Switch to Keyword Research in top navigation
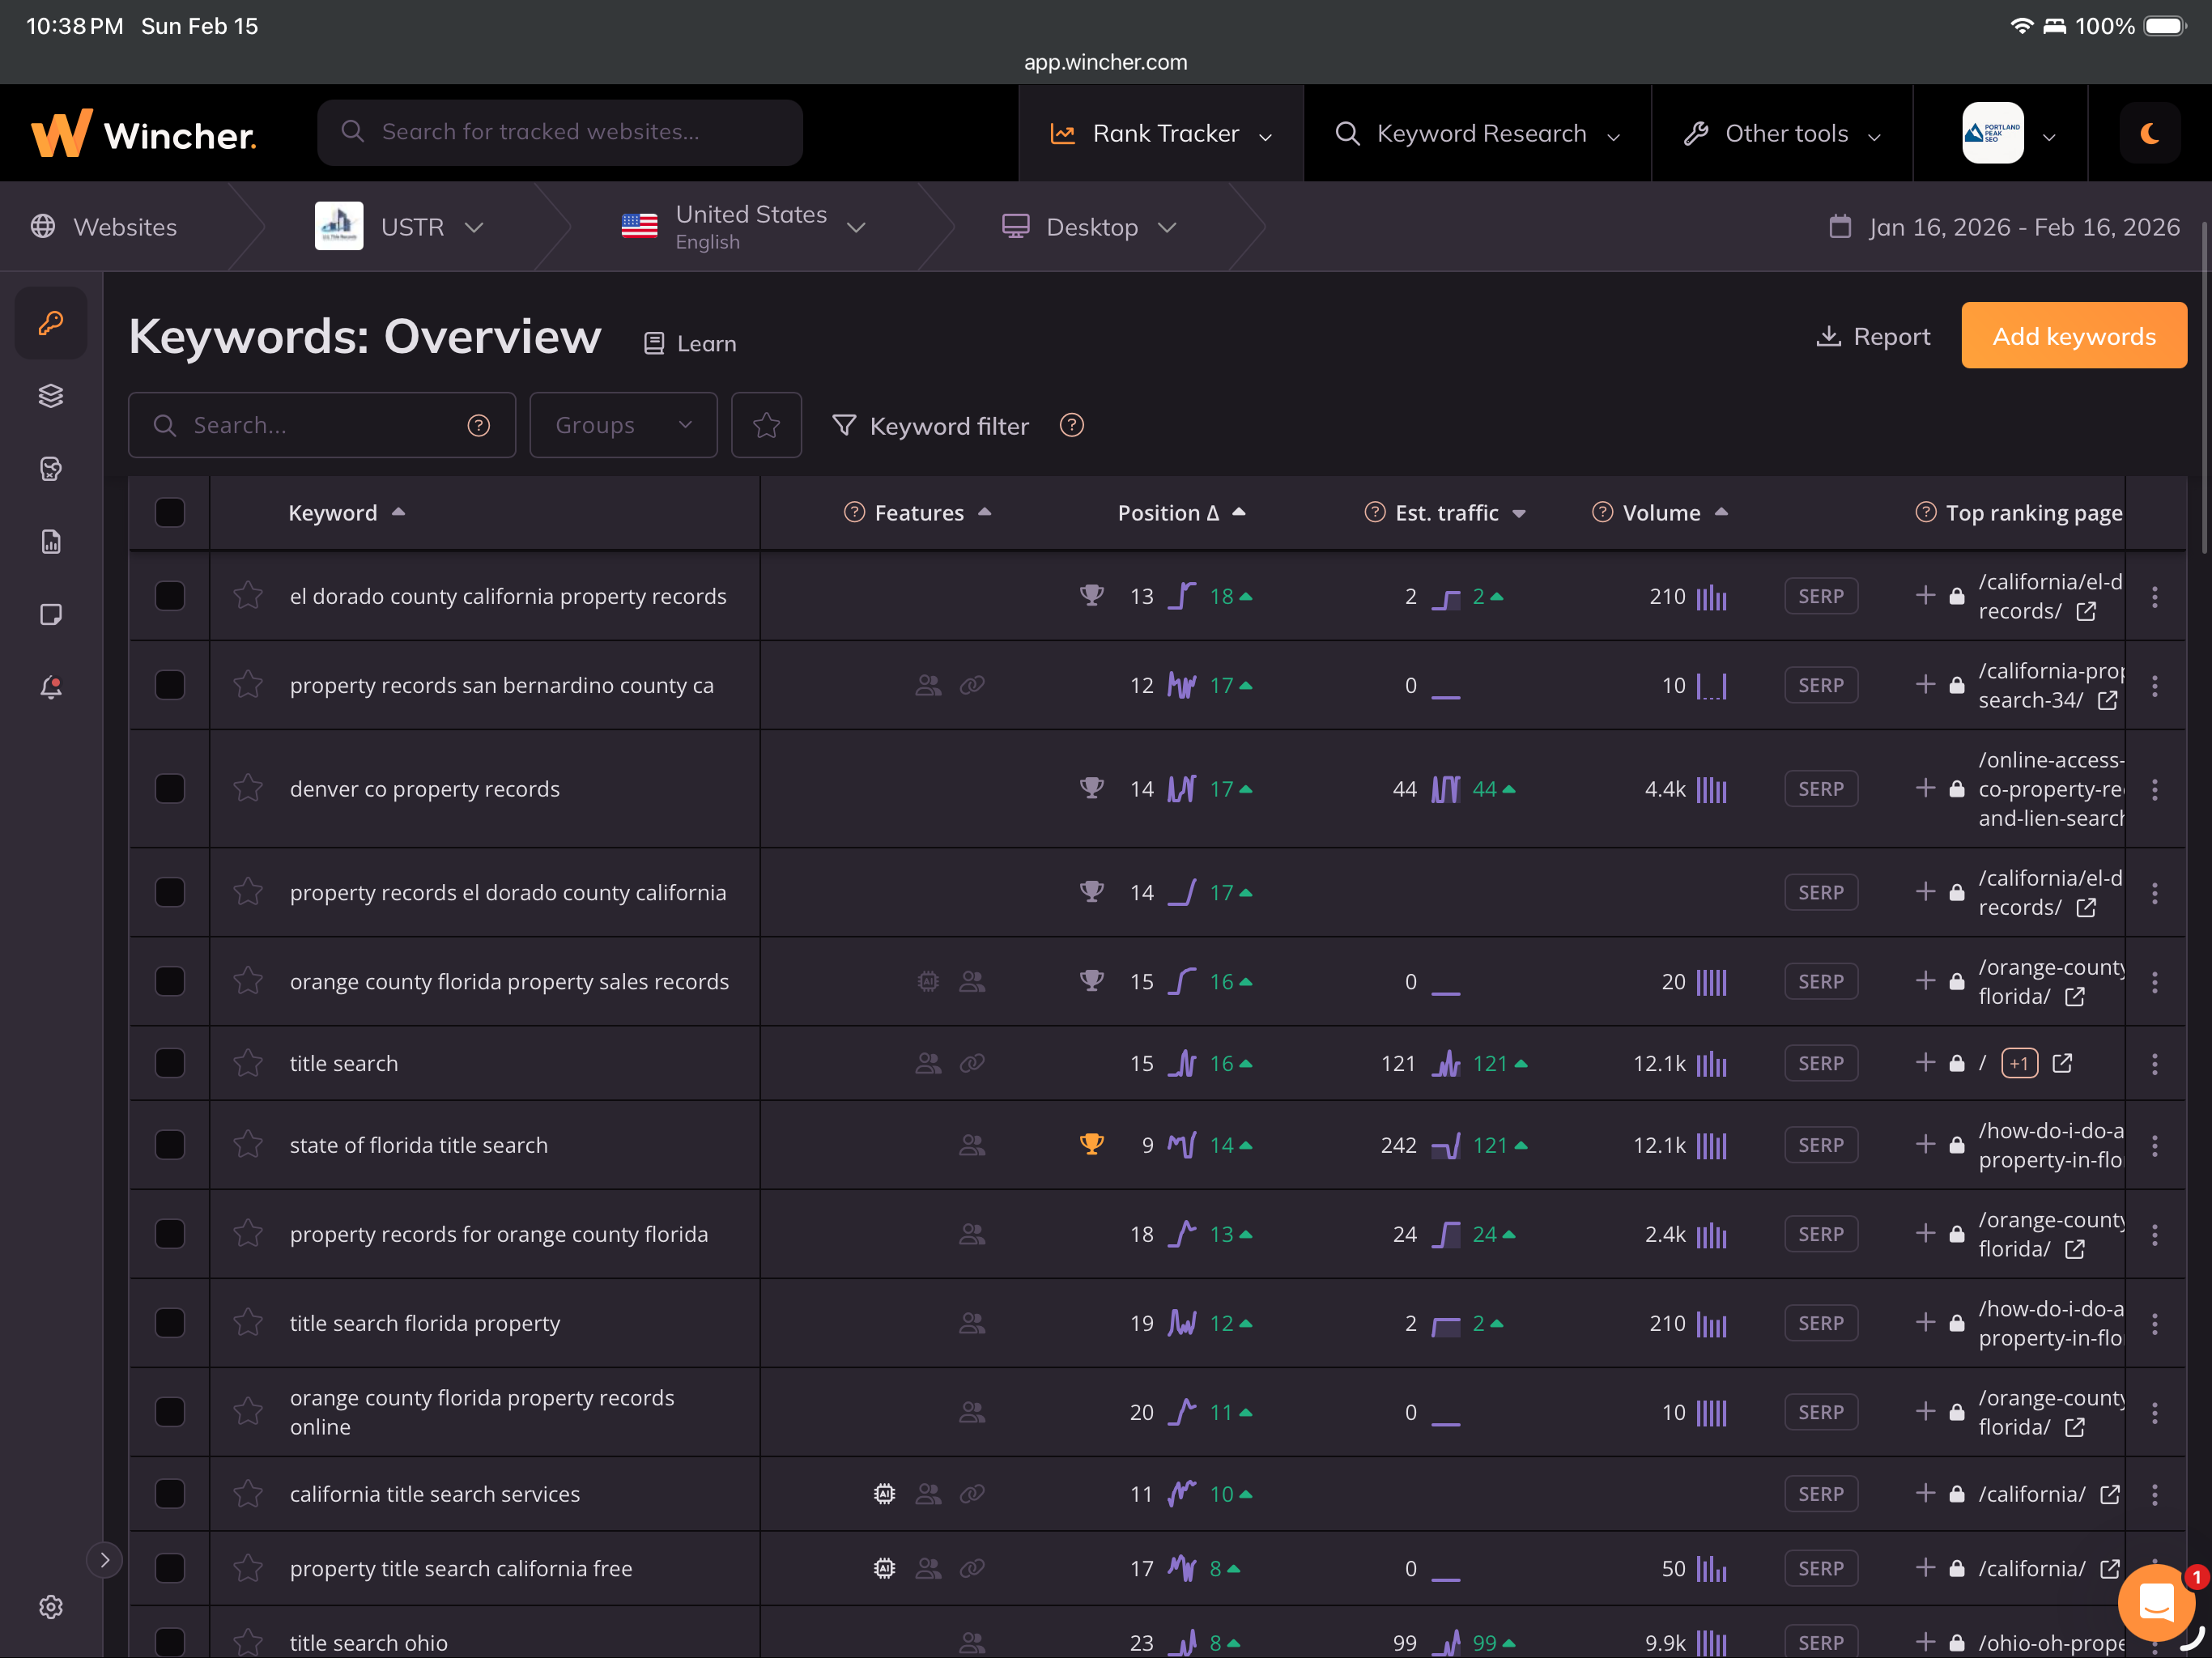Image resolution: width=2212 pixels, height=1658 pixels. (1481, 133)
